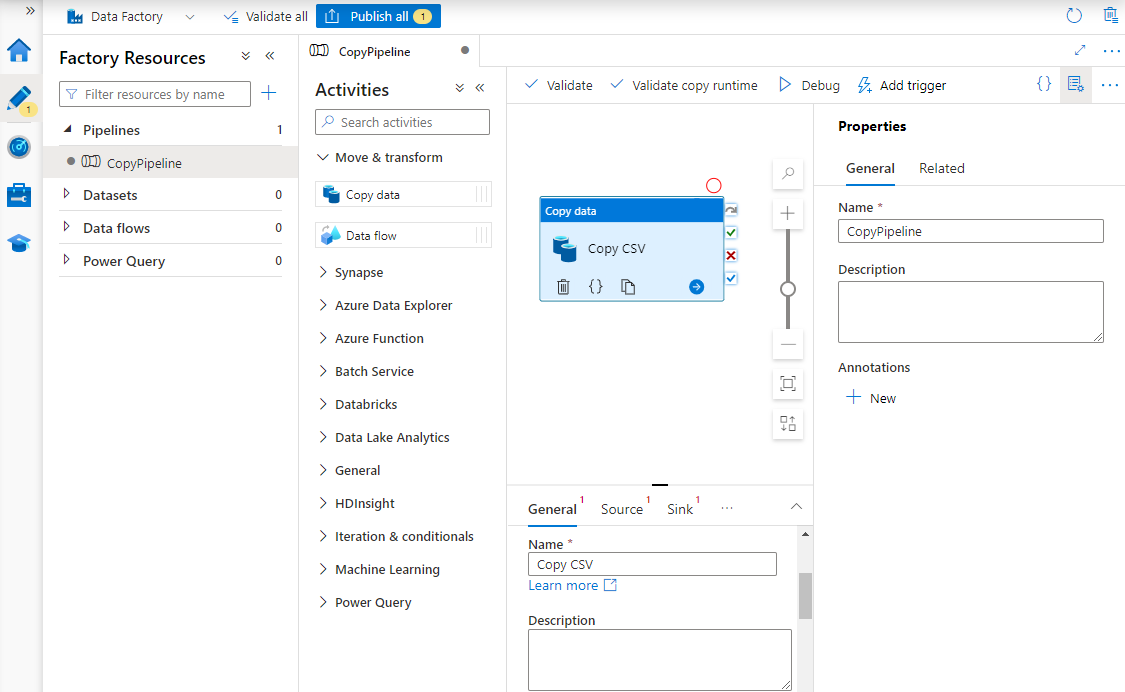Open the Author view from left sidebar
This screenshot has height=692, width=1125.
[x=19, y=99]
